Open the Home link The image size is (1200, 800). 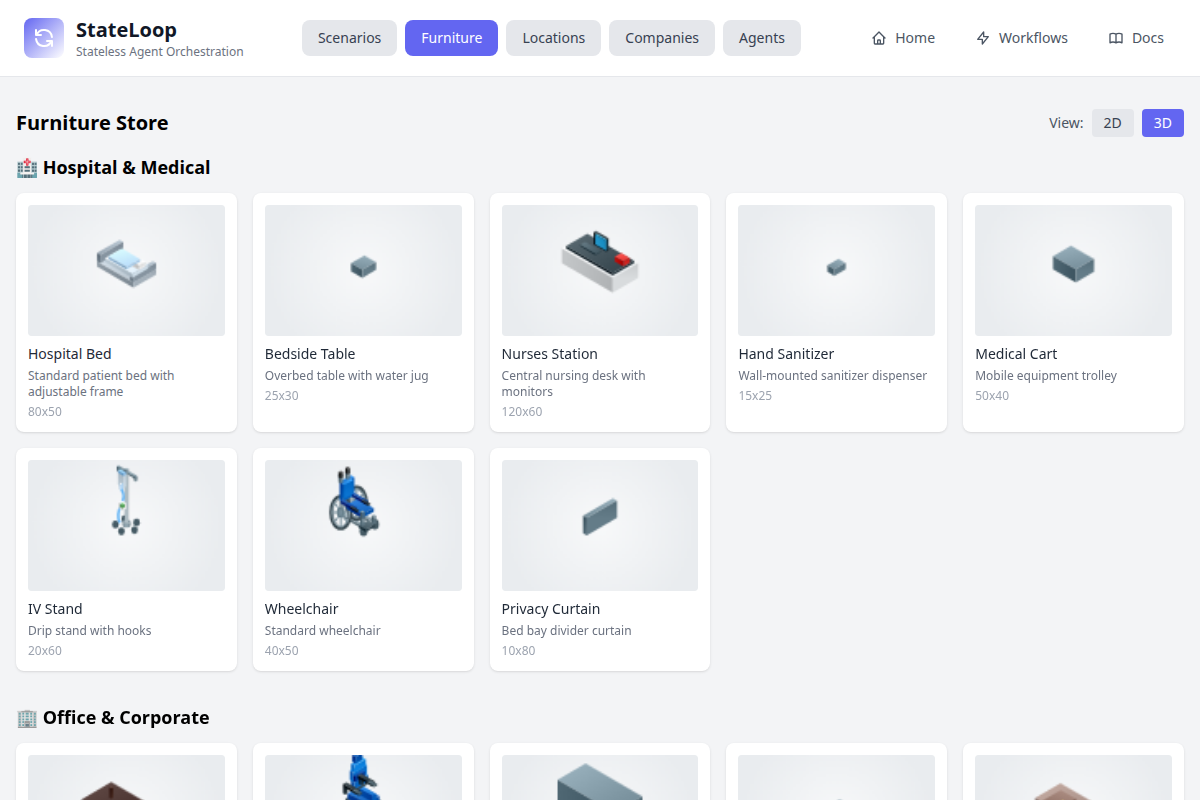coord(903,38)
